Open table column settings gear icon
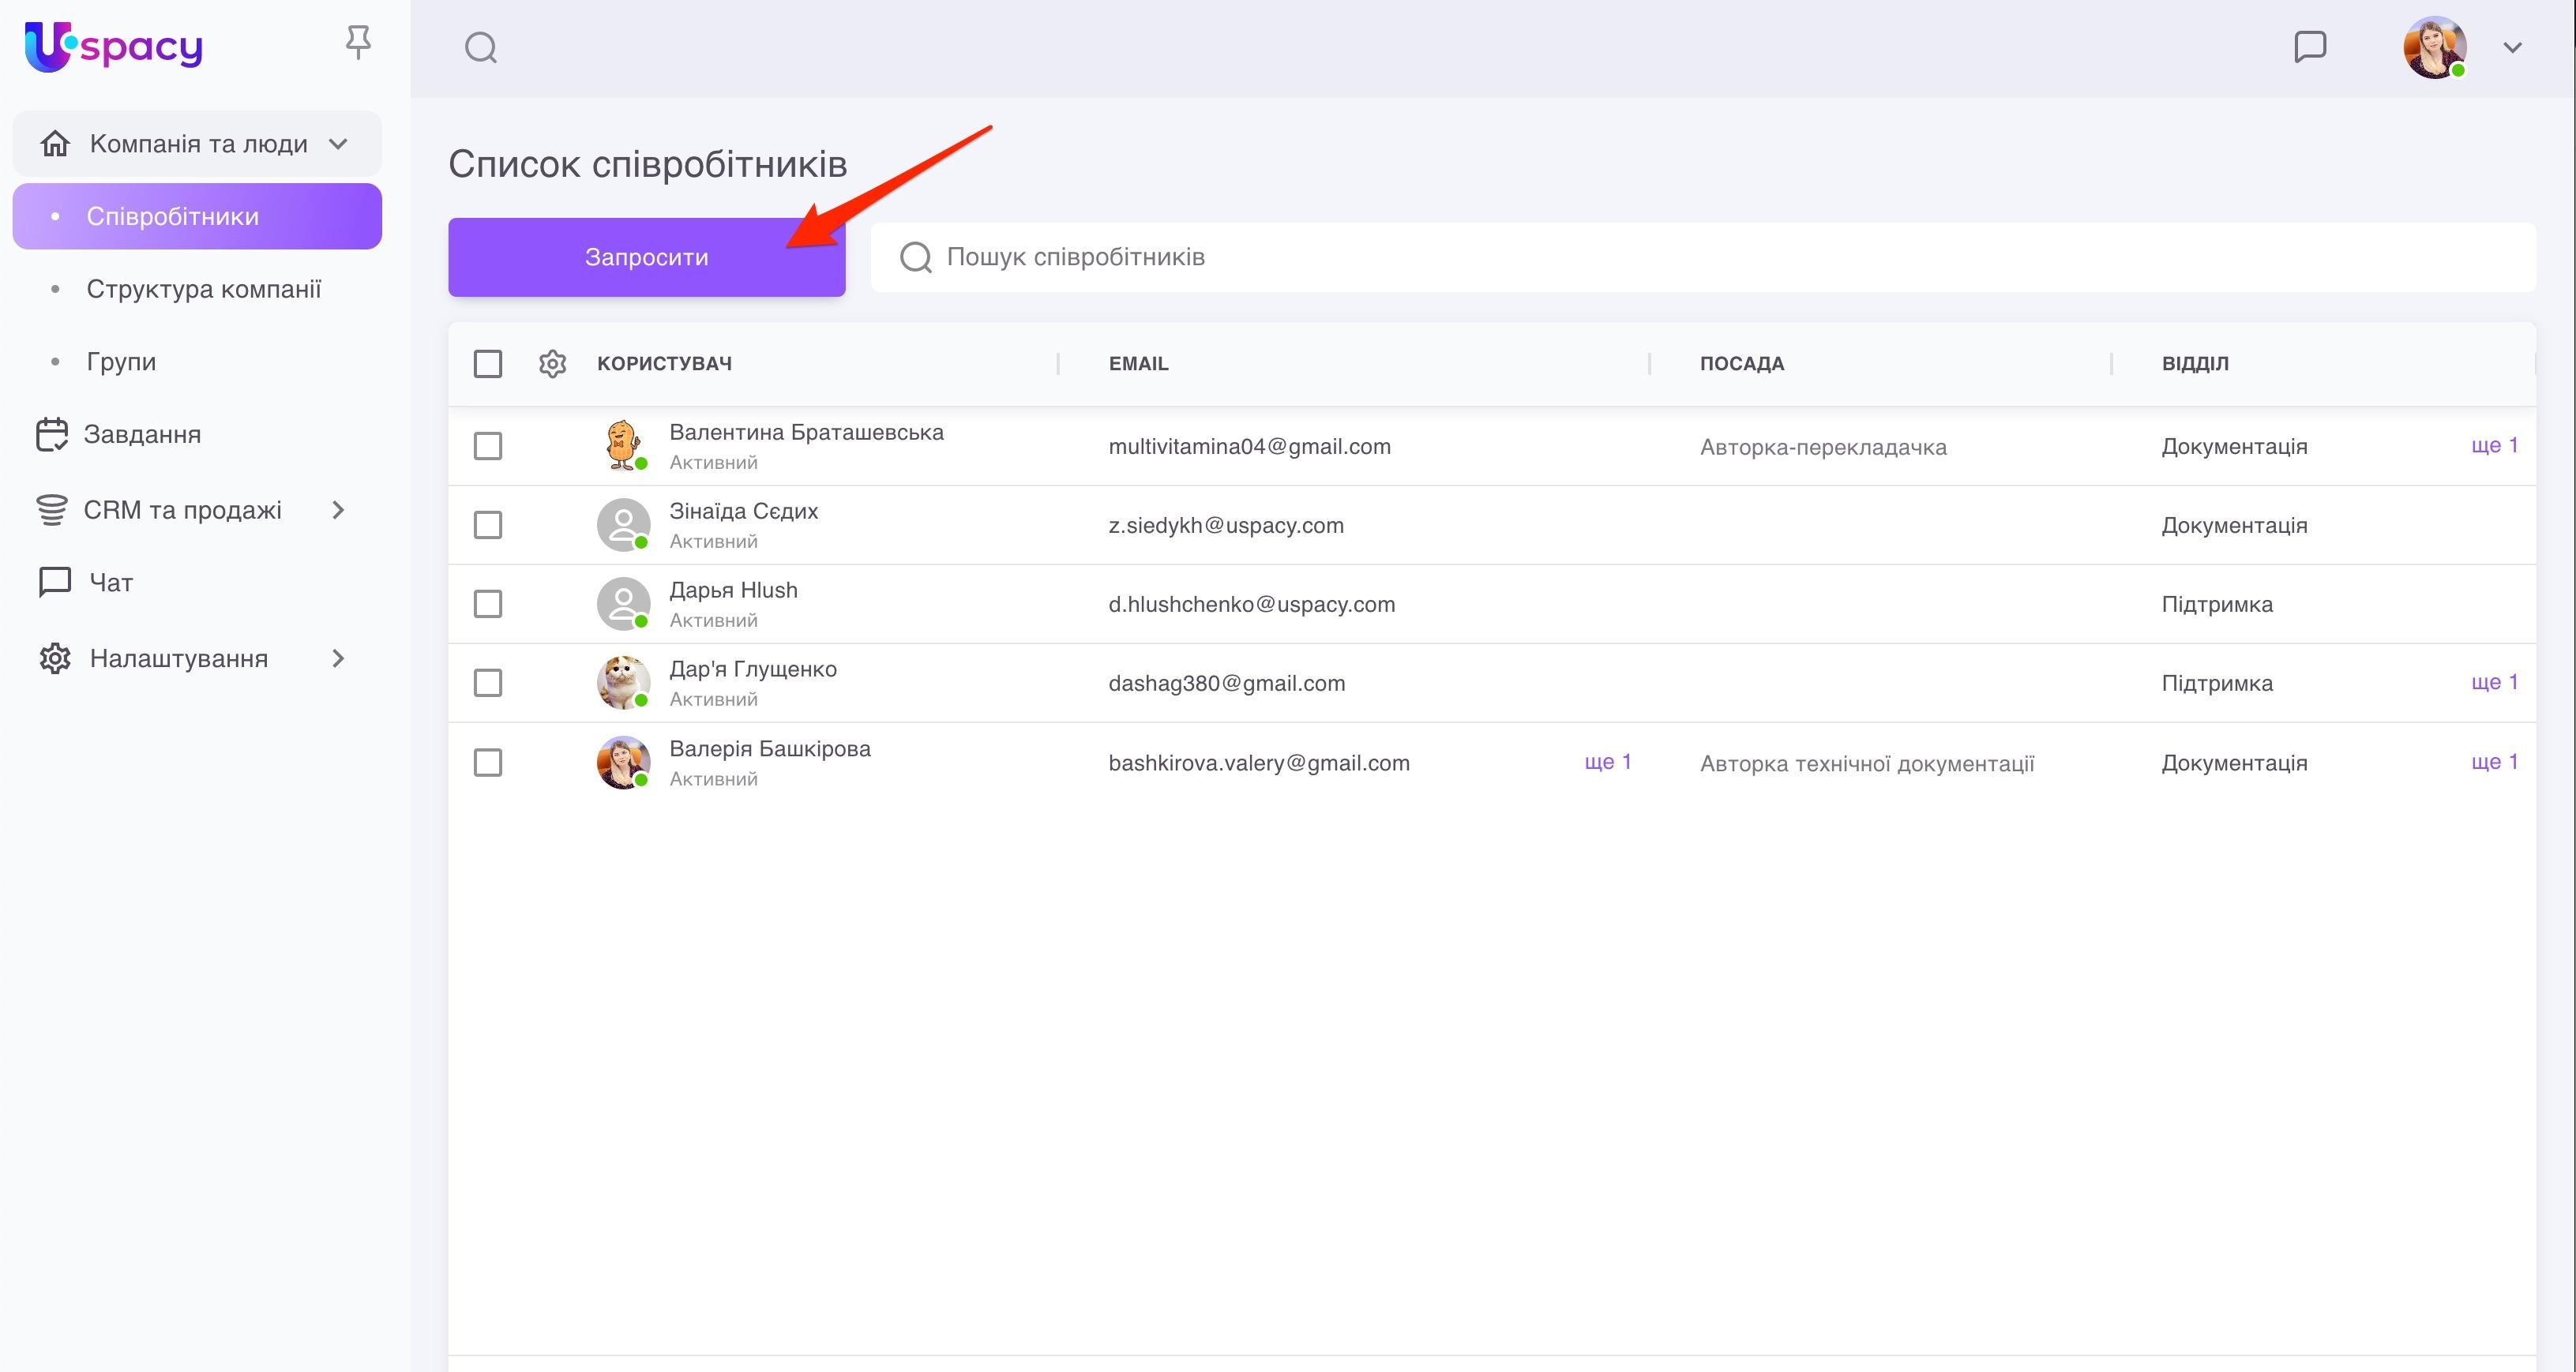Screen dimensions: 2576x1372 click(552, 364)
